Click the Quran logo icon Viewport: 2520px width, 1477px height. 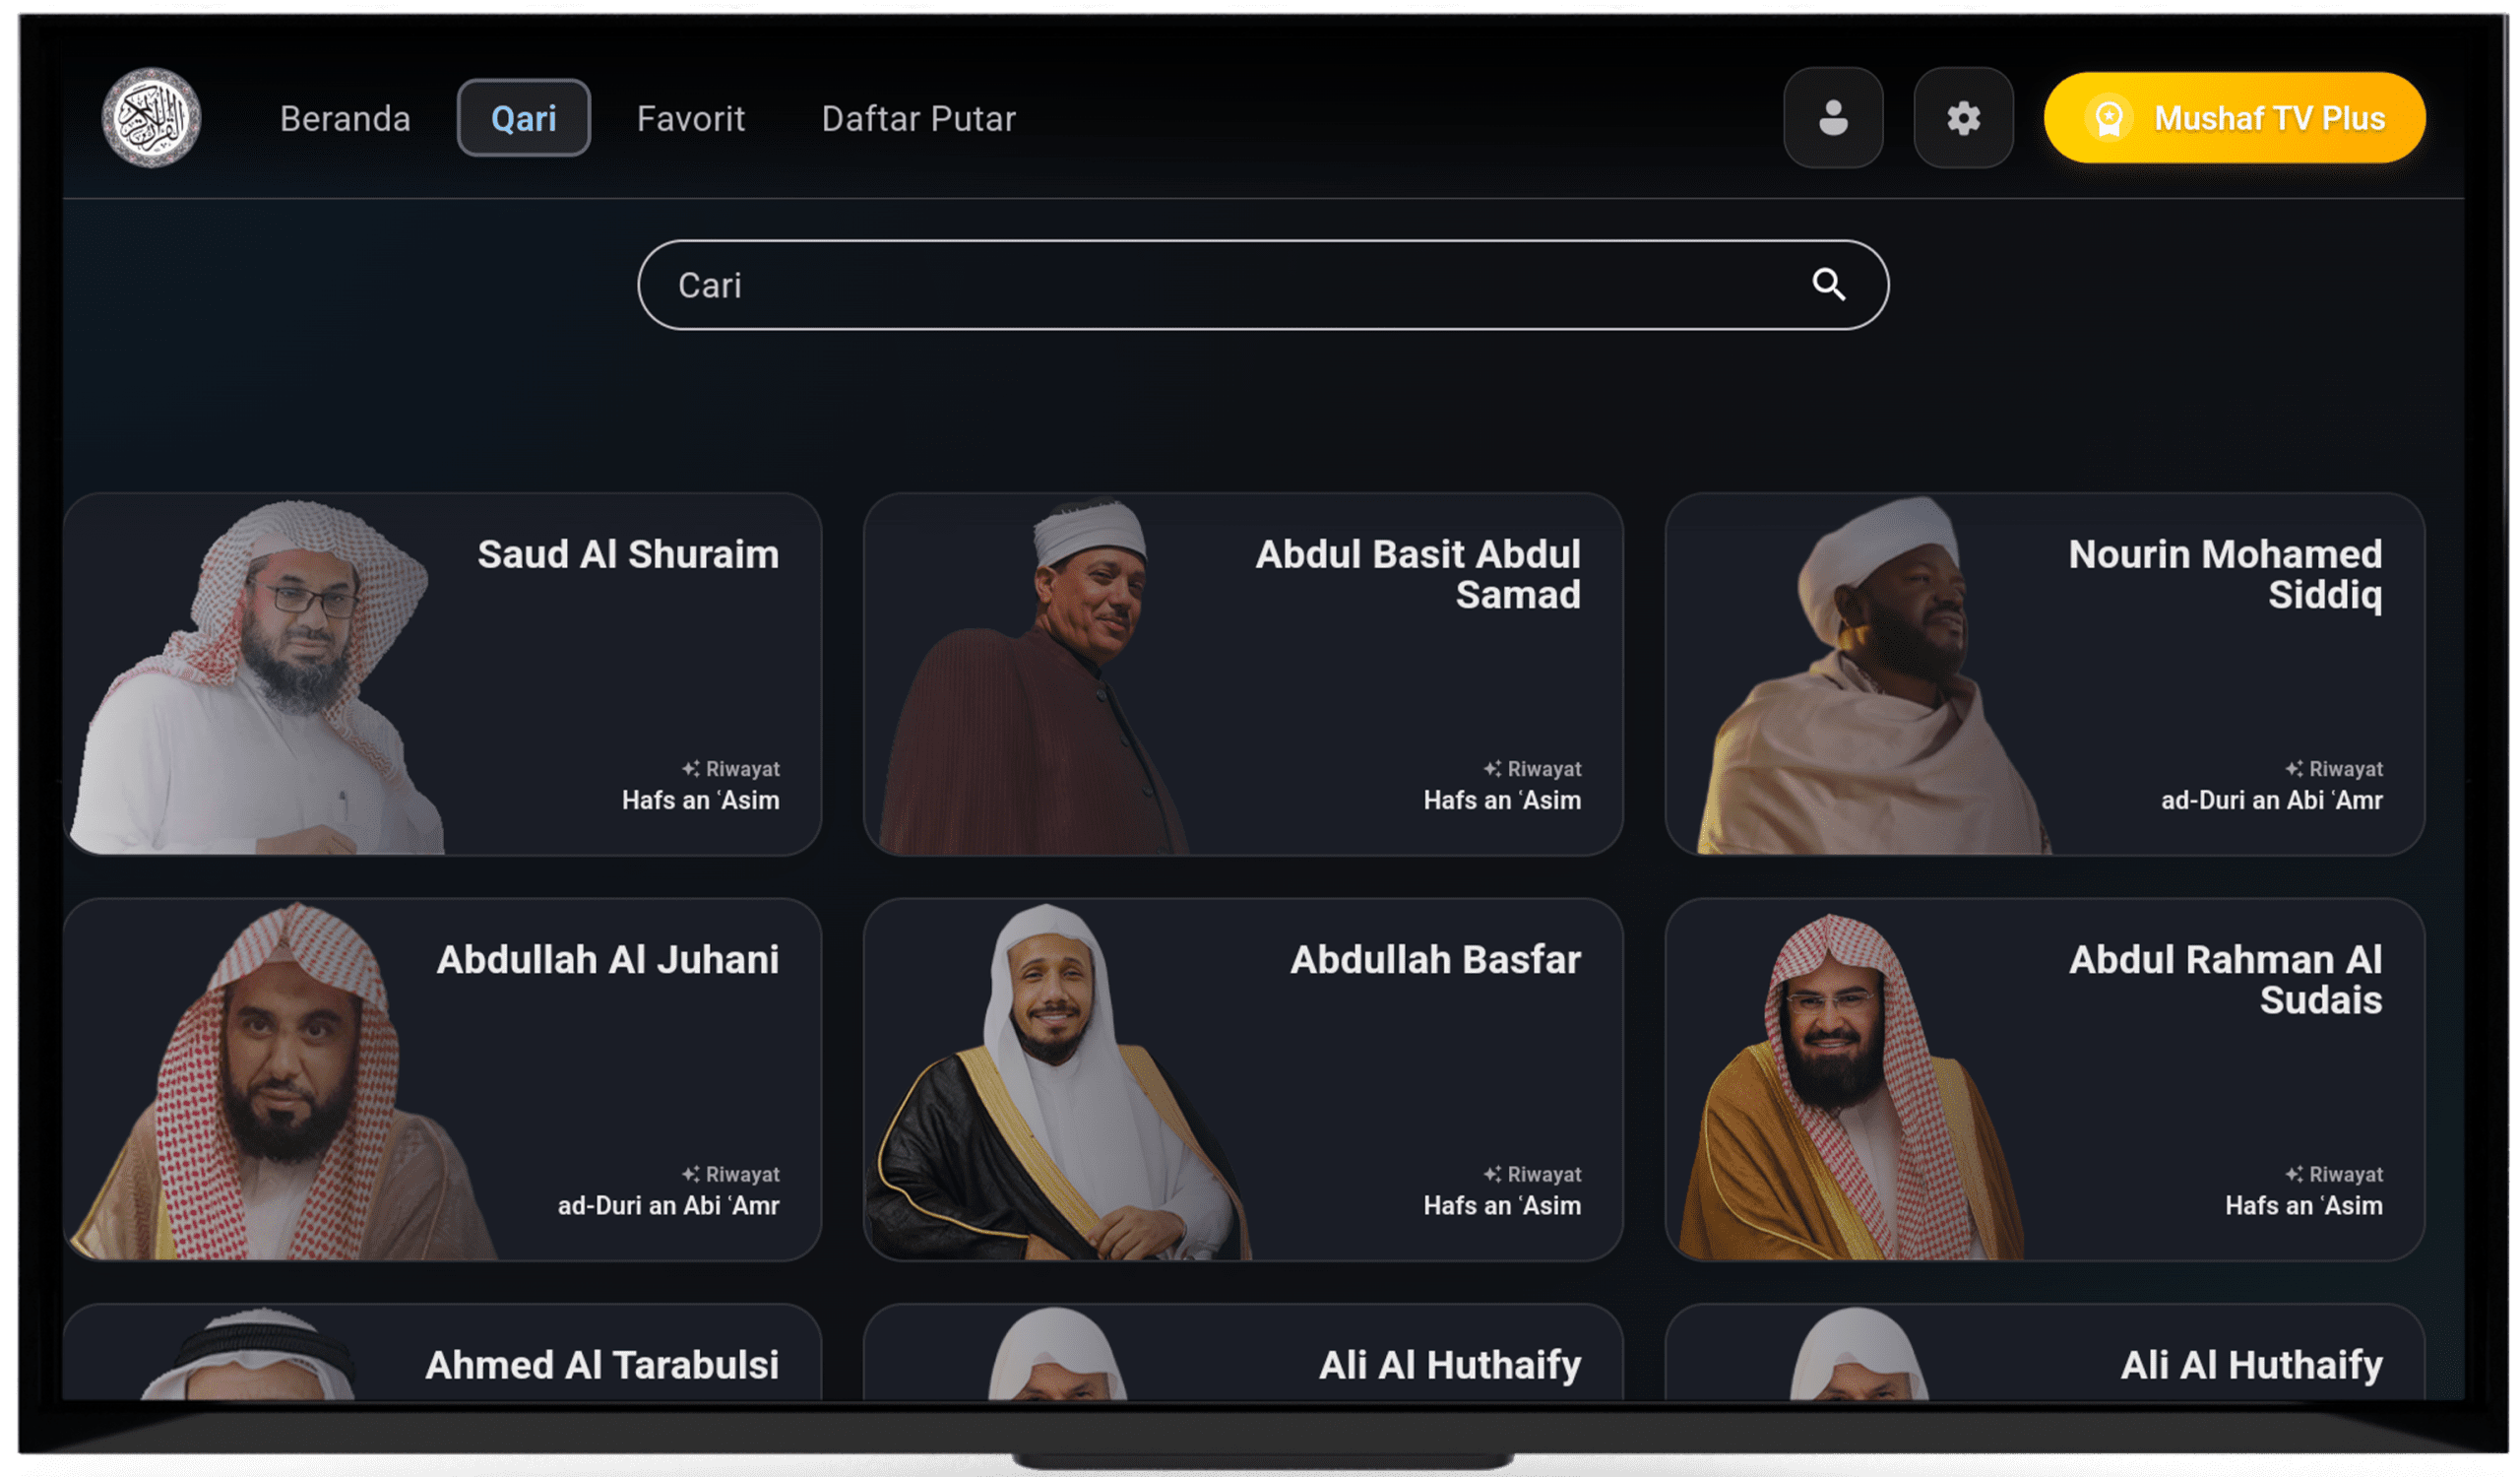(x=151, y=118)
